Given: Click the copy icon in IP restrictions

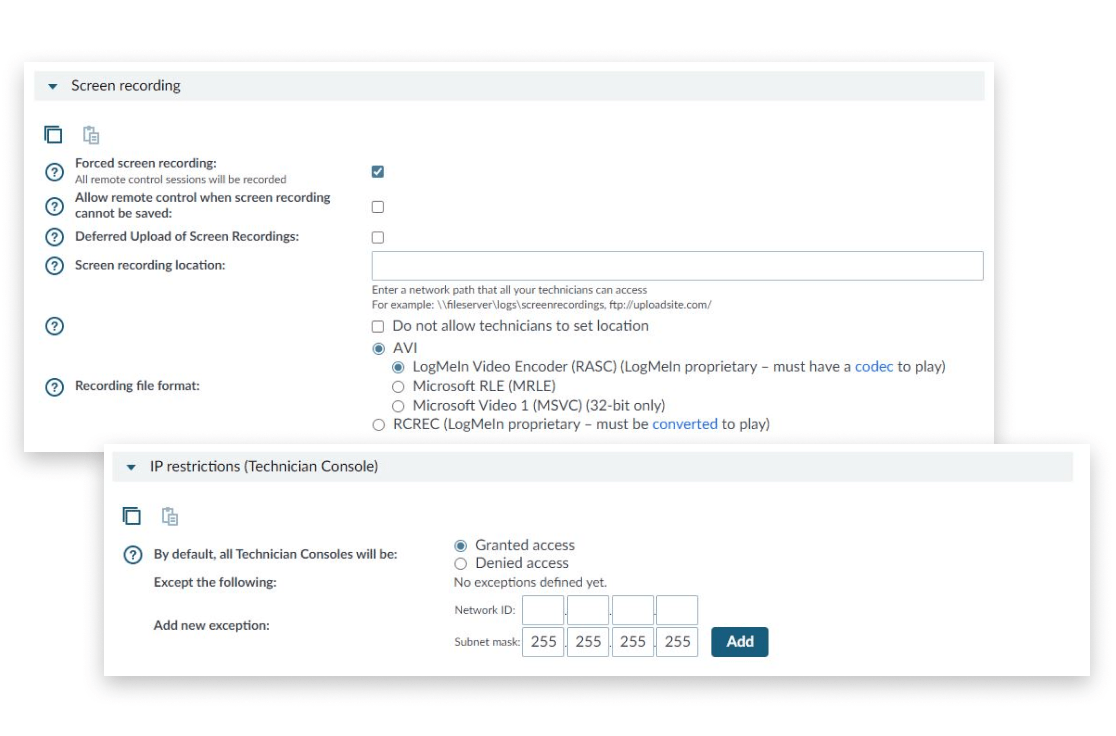Looking at the screenshot, I should [132, 516].
